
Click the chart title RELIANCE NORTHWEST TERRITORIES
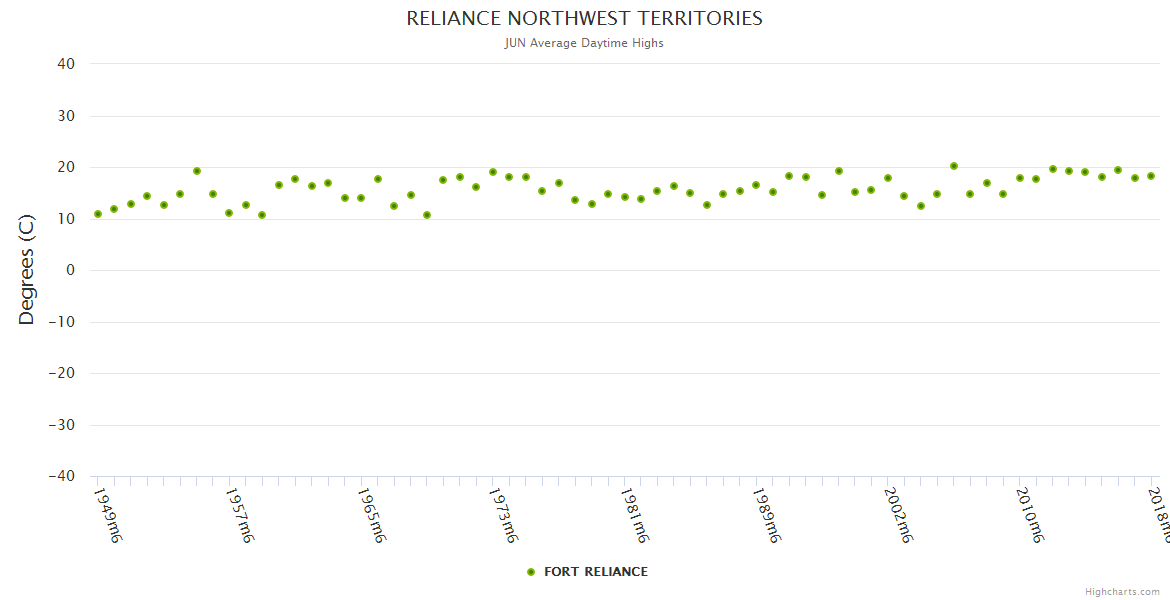point(584,18)
